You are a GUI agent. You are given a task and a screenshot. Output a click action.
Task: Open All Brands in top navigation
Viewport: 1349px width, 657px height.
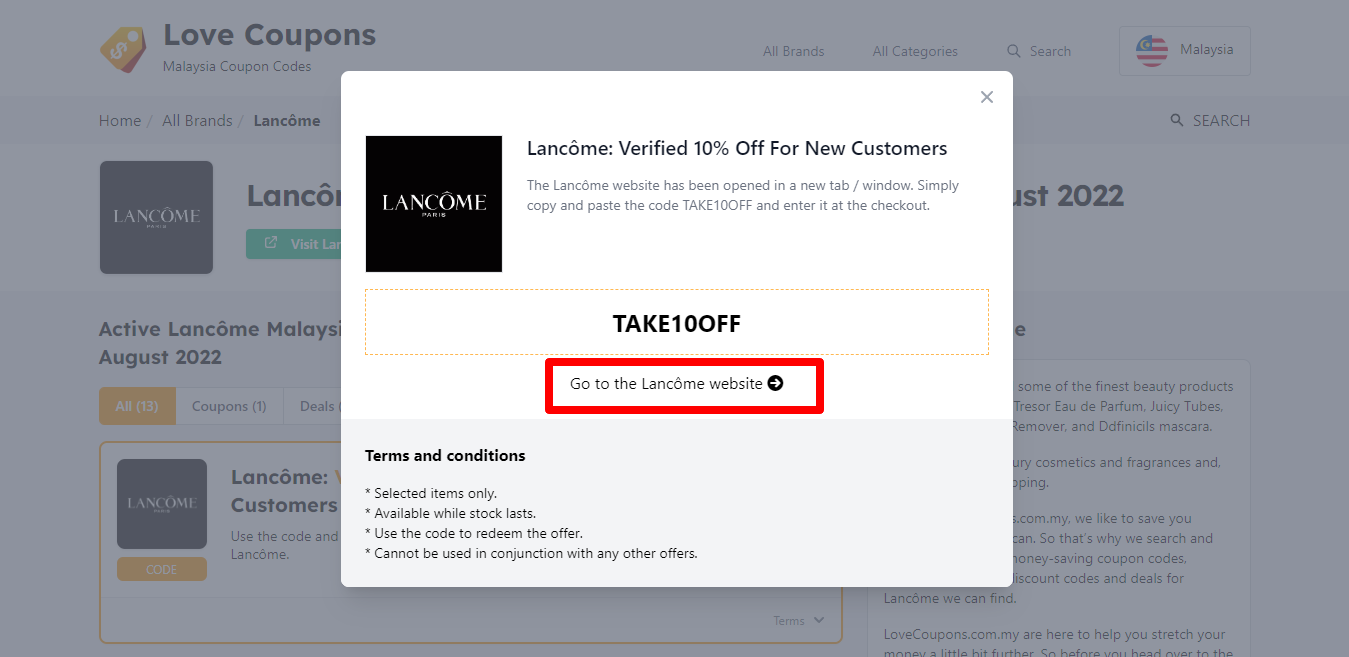[x=793, y=51]
